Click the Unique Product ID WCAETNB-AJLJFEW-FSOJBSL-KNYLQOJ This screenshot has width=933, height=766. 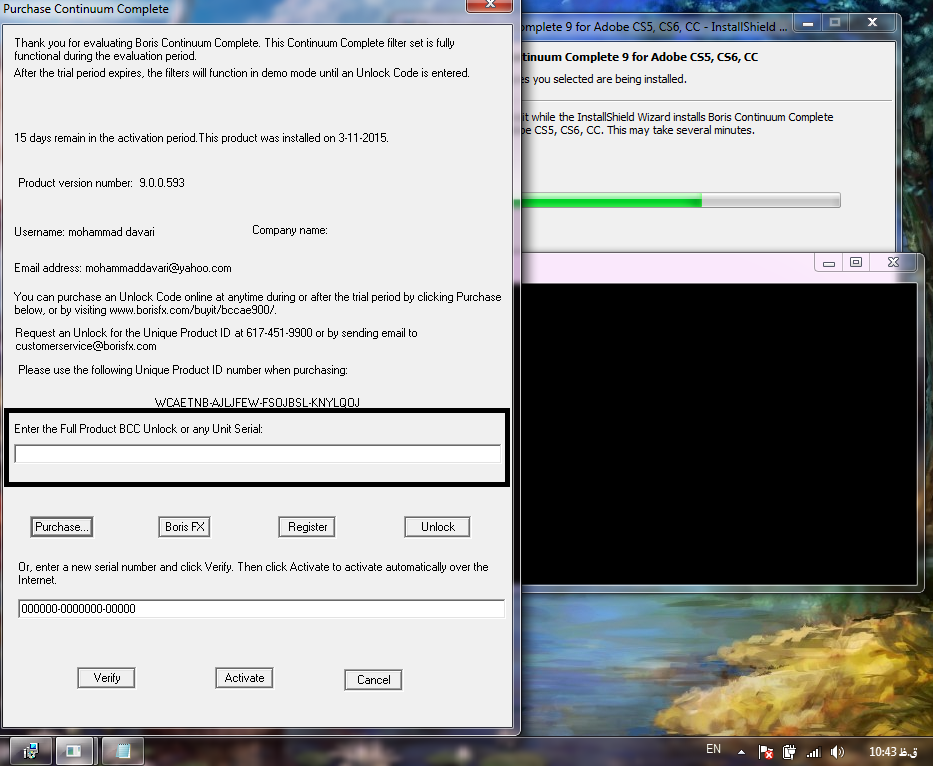257,402
